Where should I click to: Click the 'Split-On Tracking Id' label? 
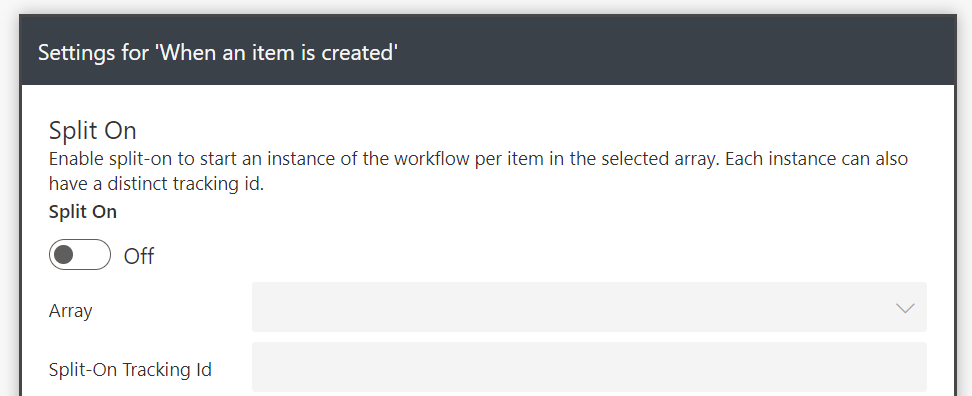(130, 369)
